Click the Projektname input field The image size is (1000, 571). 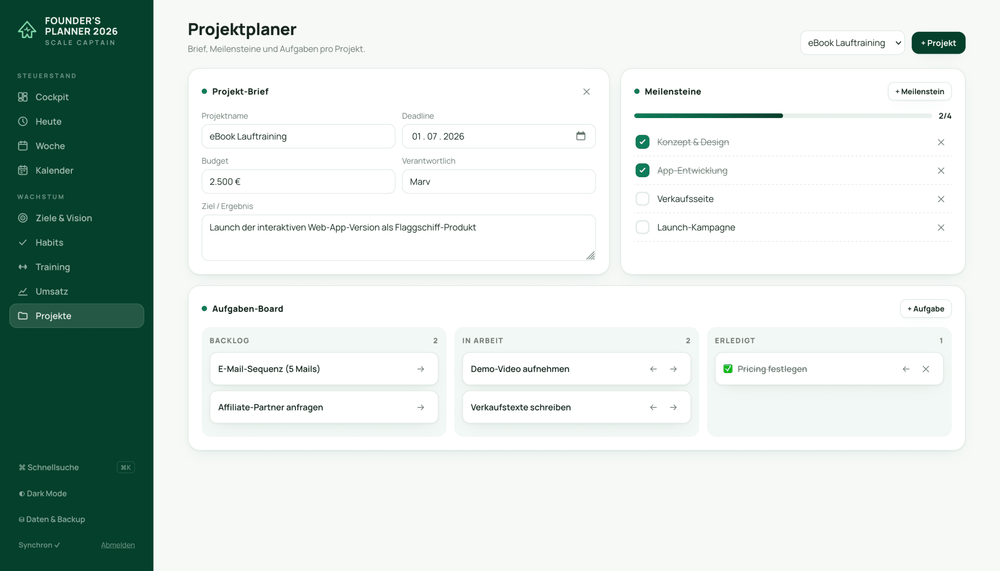click(x=298, y=137)
